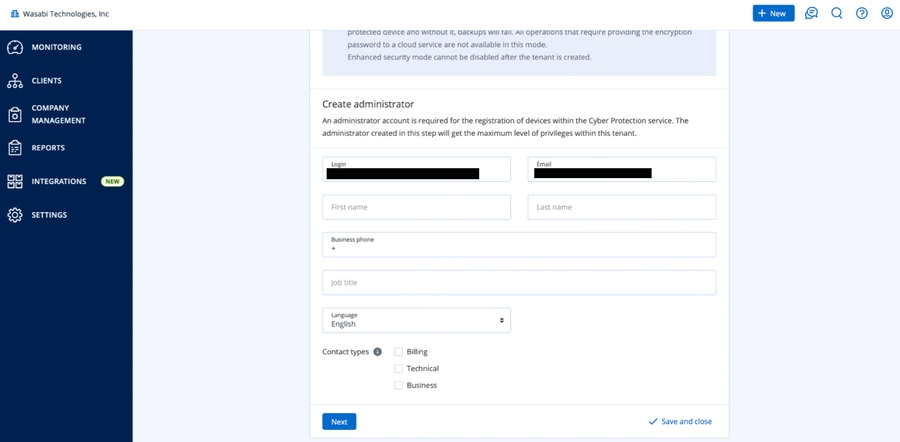Click the search magnifier icon
The height and width of the screenshot is (442, 900).
[x=837, y=14]
